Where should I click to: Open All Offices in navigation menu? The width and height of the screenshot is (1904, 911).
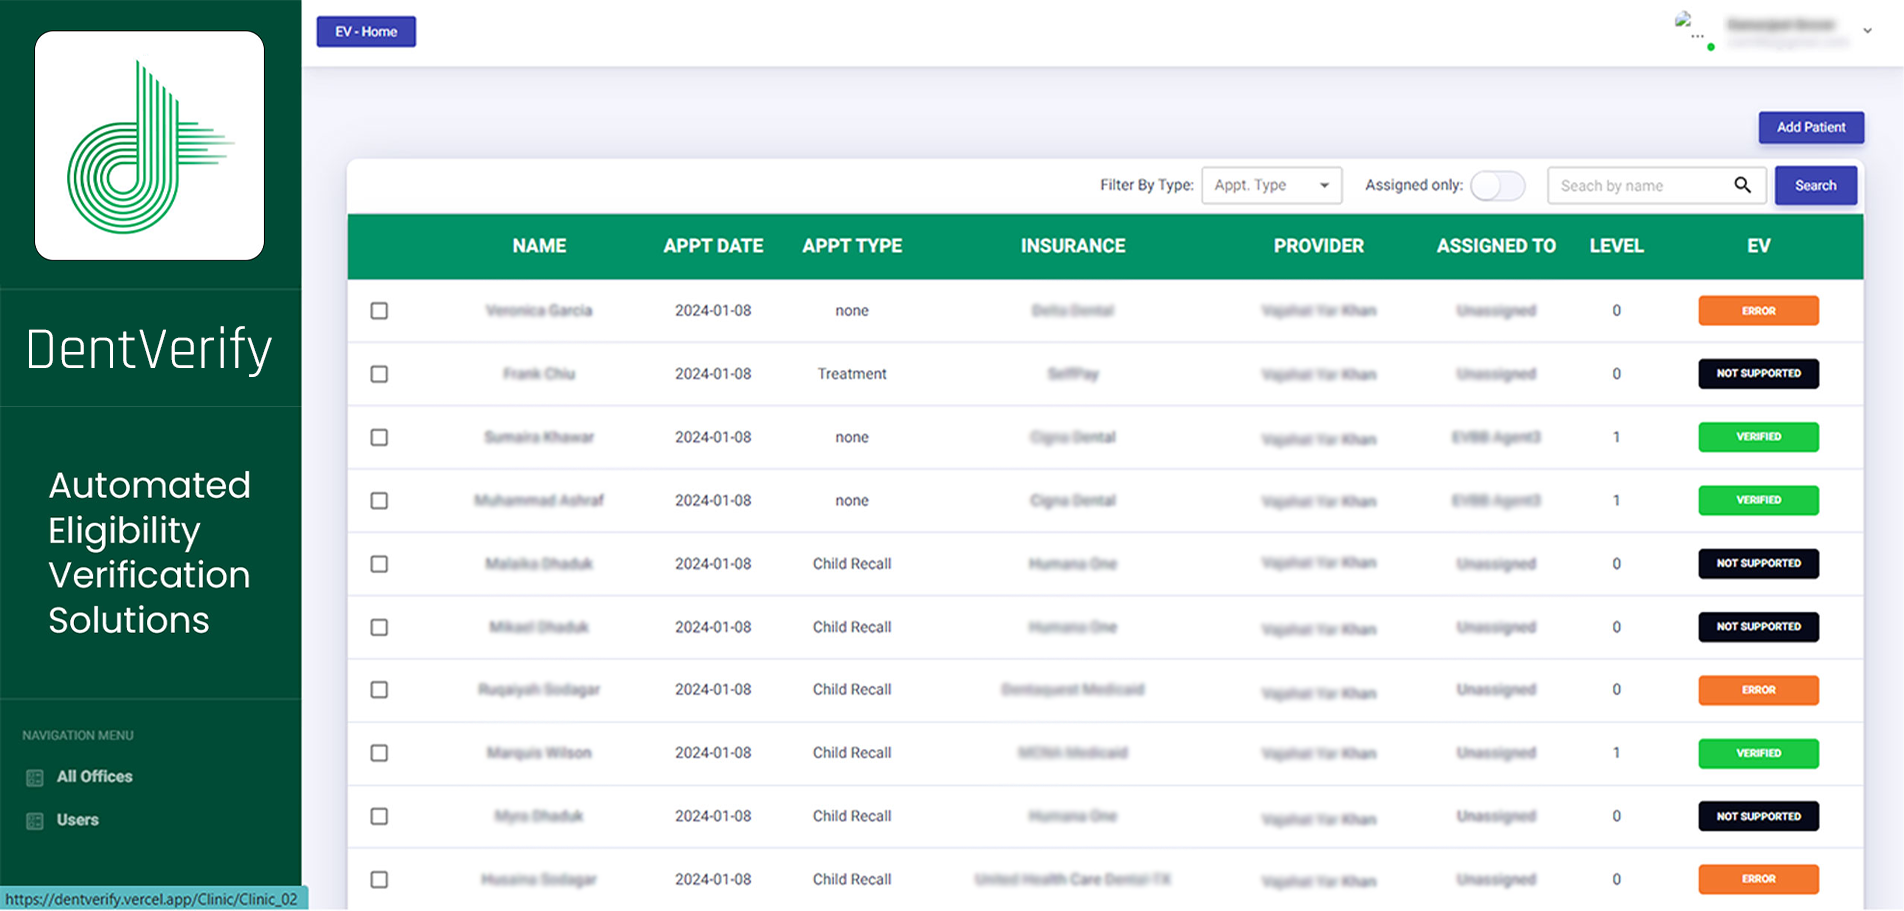94,777
